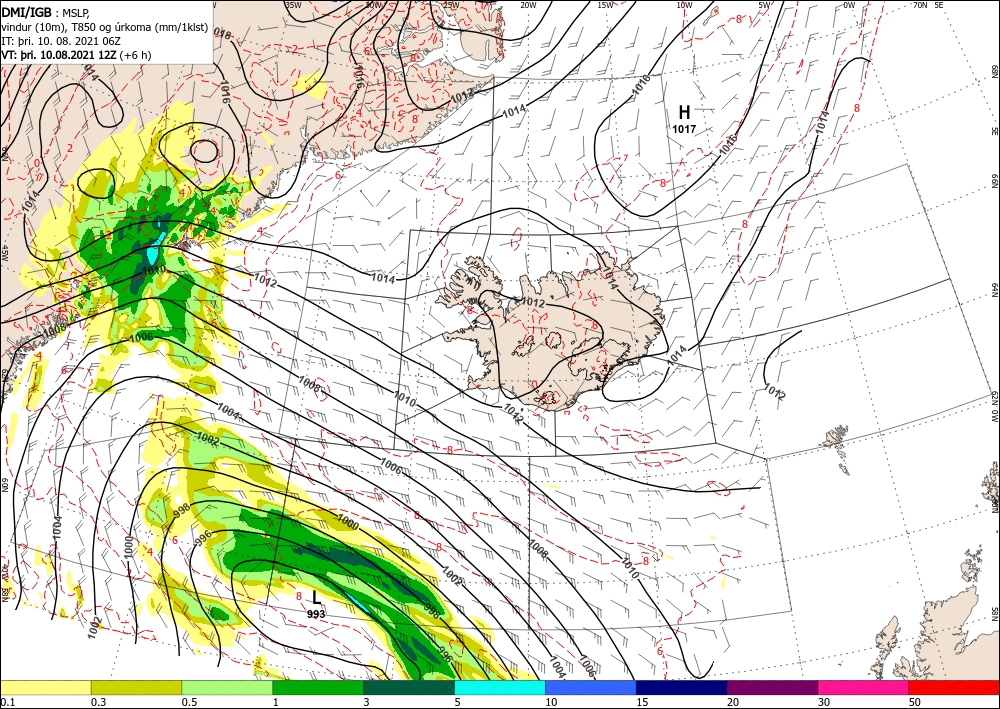Click the 0.1 legend scale value
The height and width of the screenshot is (709, 1000).
6,702
